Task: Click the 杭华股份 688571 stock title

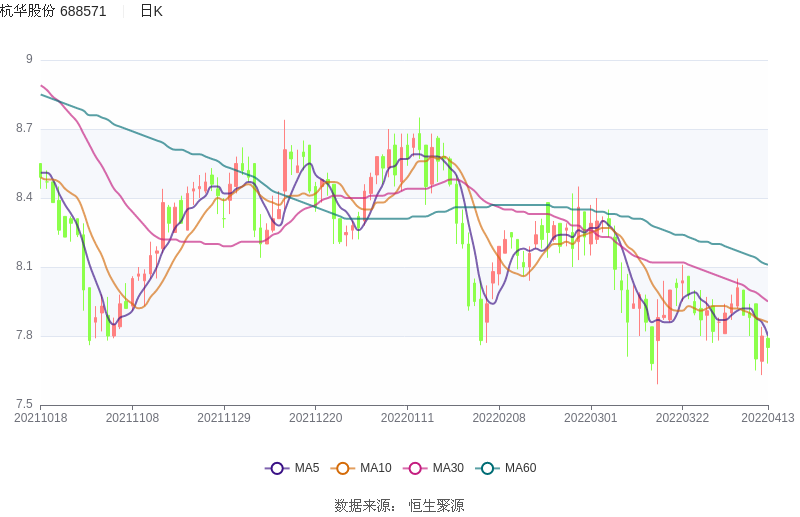Action: (54, 11)
